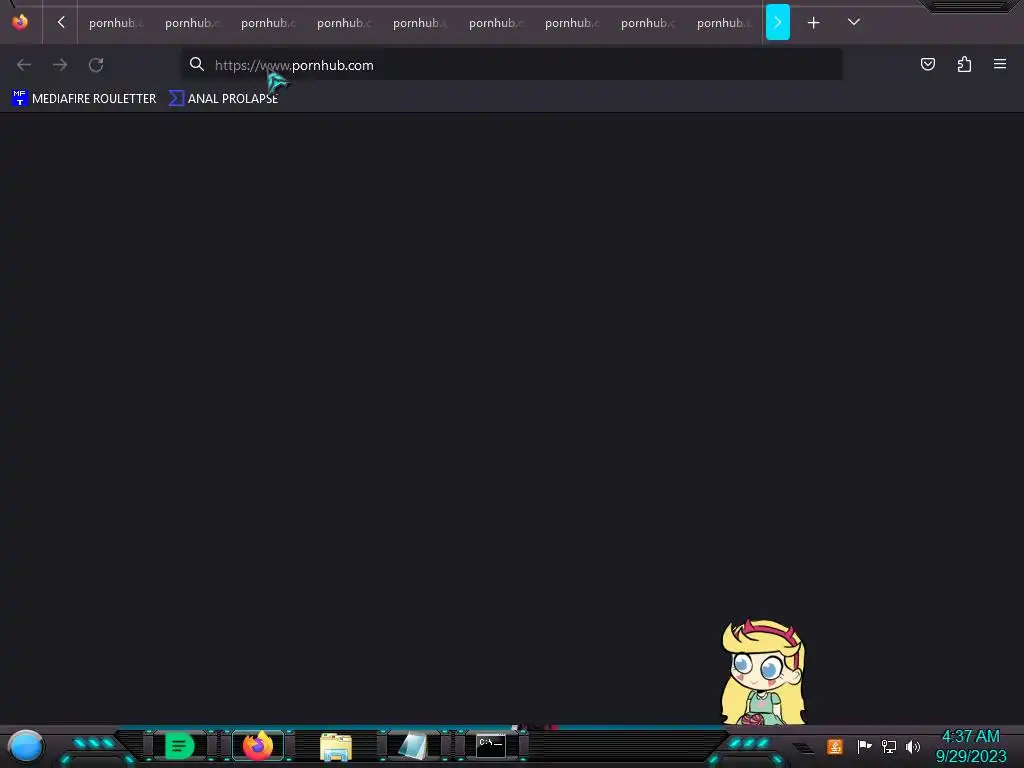Open the Start menu orb
The width and height of the screenshot is (1024, 768).
(x=26, y=746)
